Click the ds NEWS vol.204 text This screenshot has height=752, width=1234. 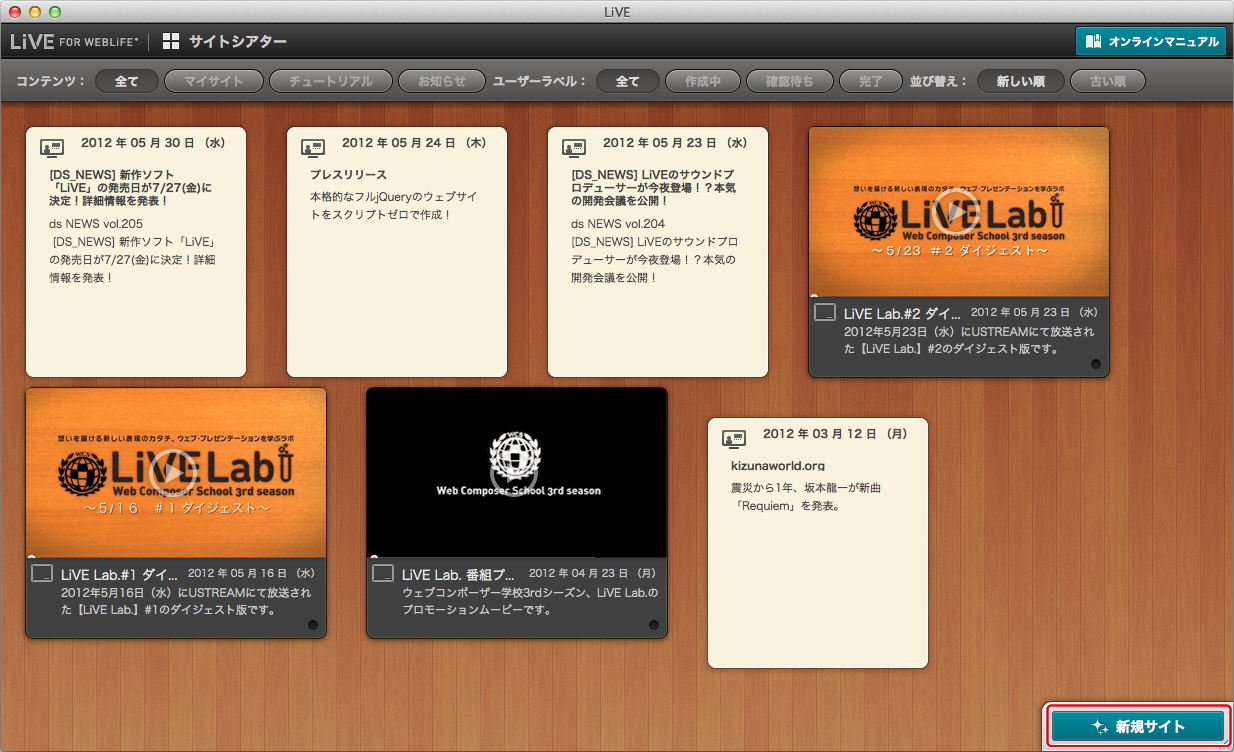coord(618,224)
